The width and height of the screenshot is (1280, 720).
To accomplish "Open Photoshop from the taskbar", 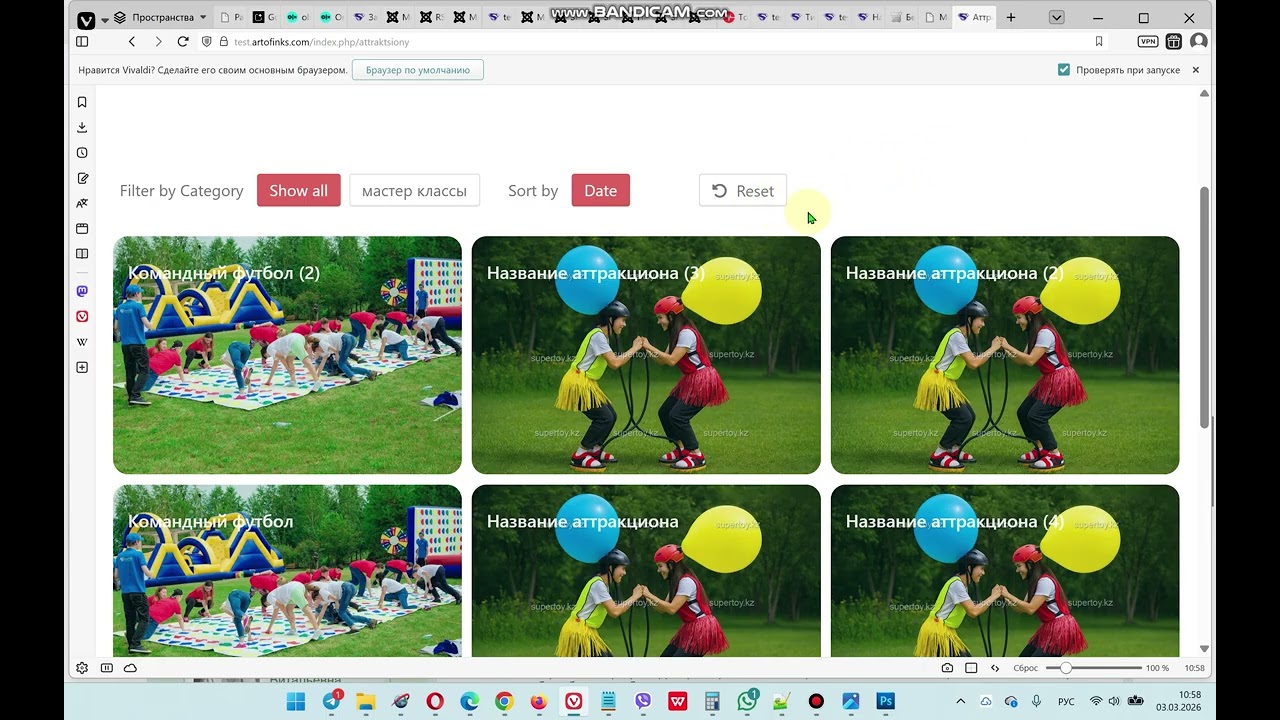I will 885,701.
